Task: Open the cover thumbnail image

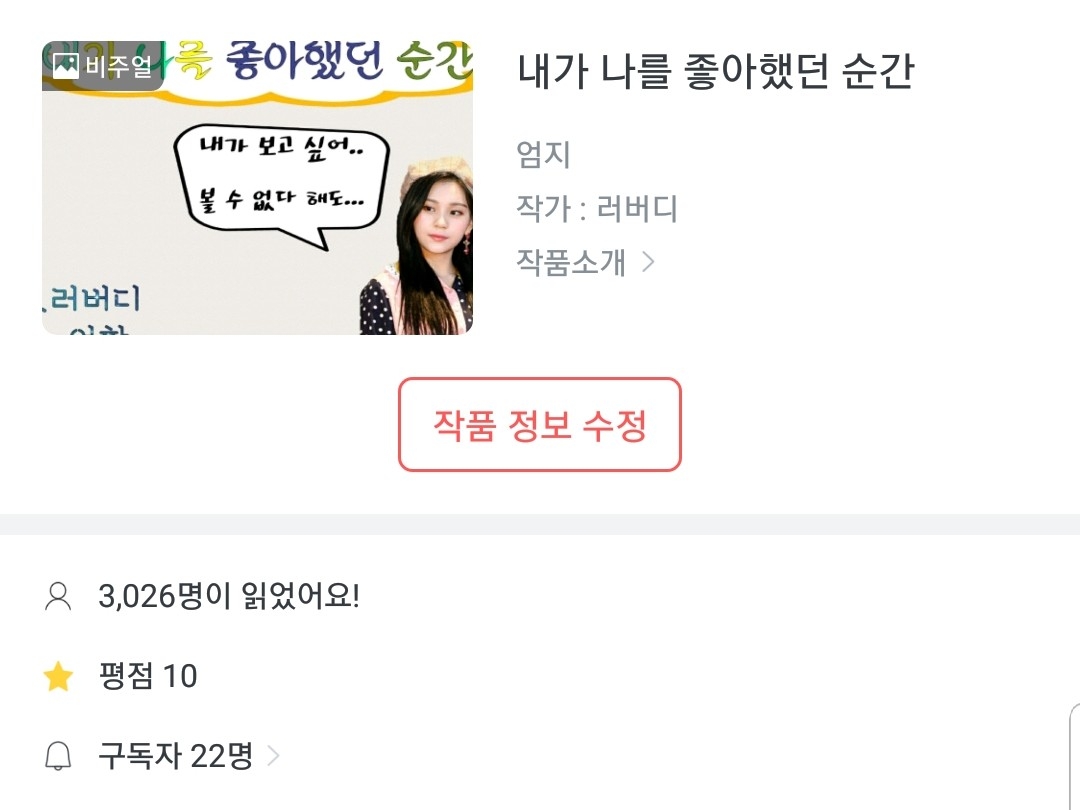Action: [x=257, y=188]
